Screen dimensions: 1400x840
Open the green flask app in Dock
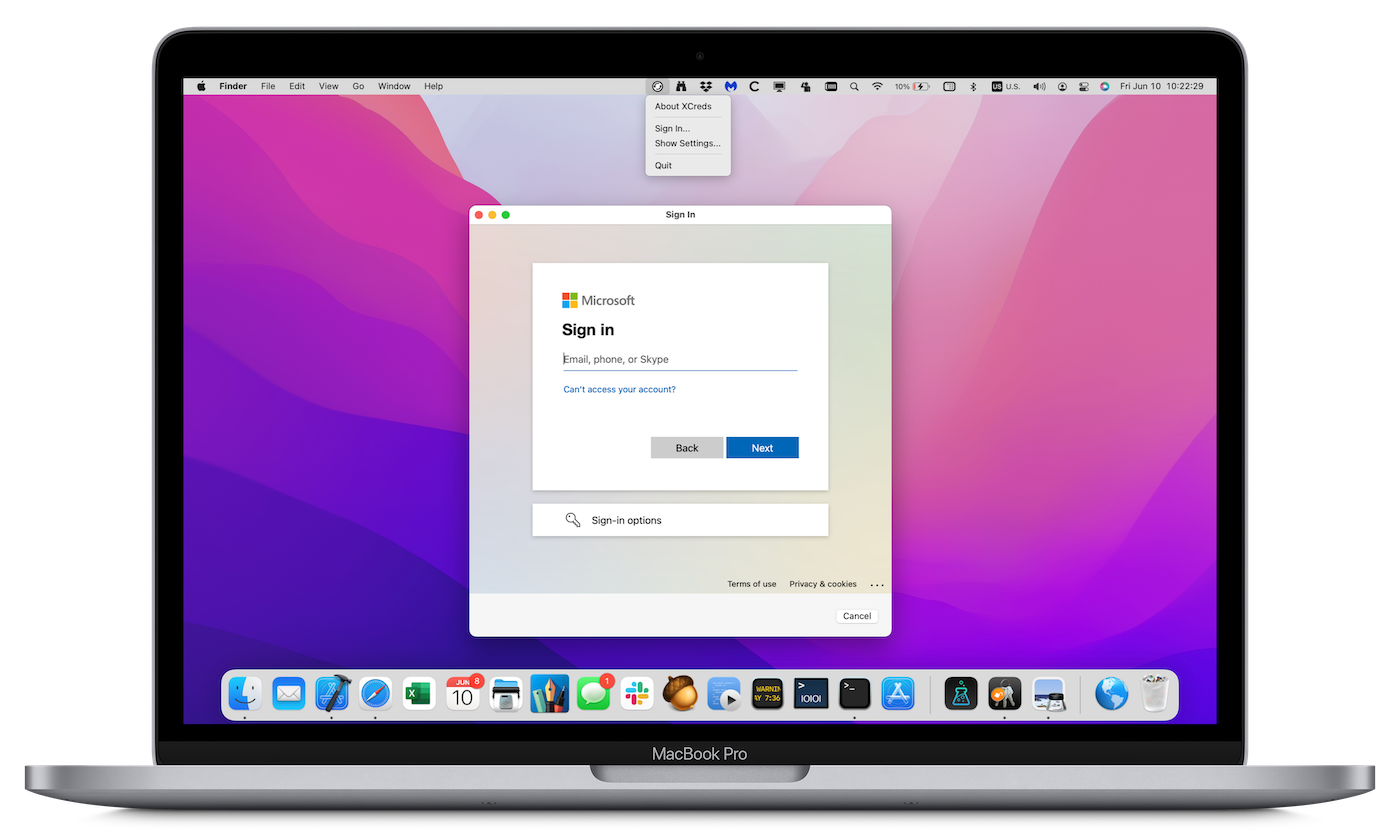click(961, 693)
